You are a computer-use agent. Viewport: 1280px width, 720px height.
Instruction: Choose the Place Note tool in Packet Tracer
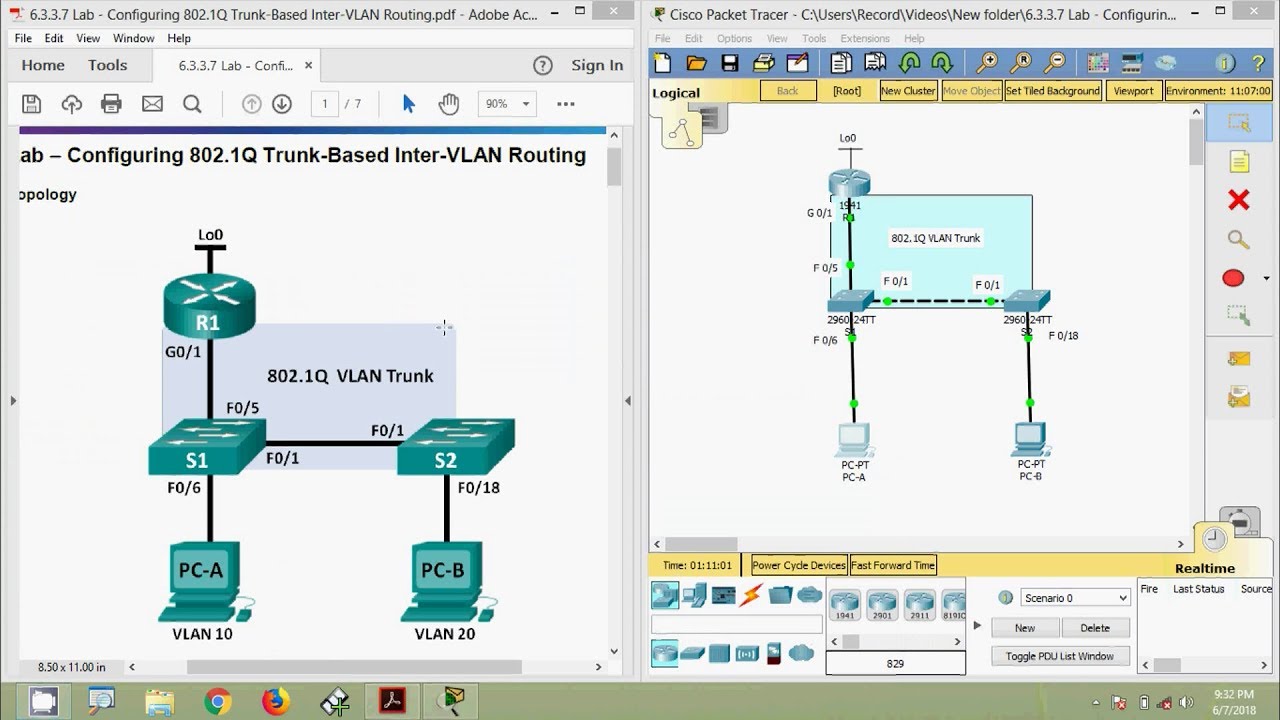[x=1239, y=162]
